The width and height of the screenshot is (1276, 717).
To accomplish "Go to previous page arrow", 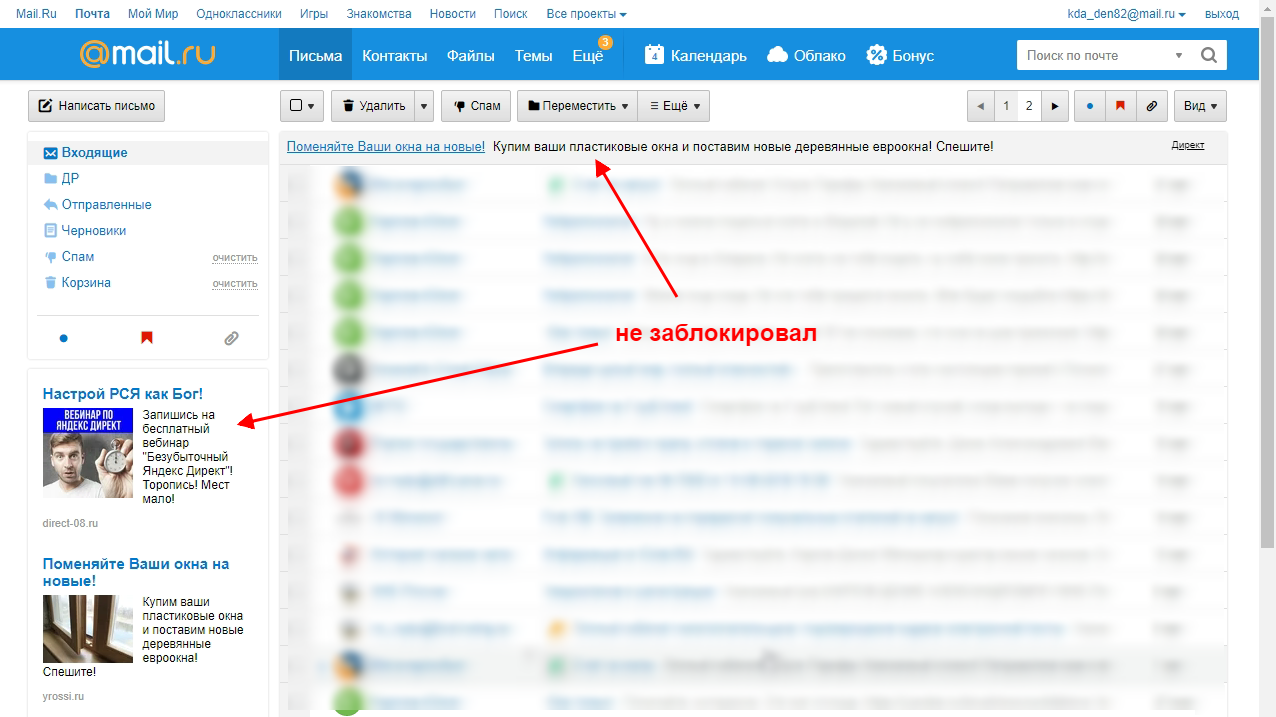I will (980, 106).
